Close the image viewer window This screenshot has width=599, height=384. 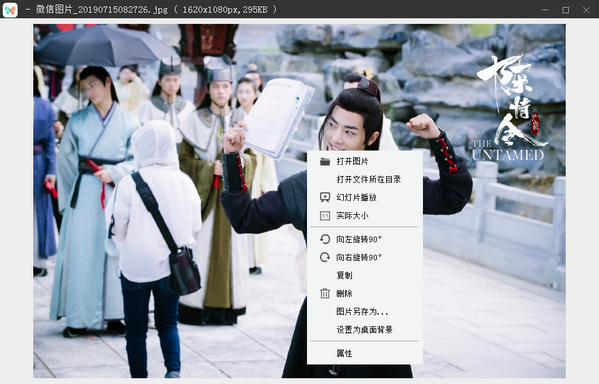click(x=586, y=10)
